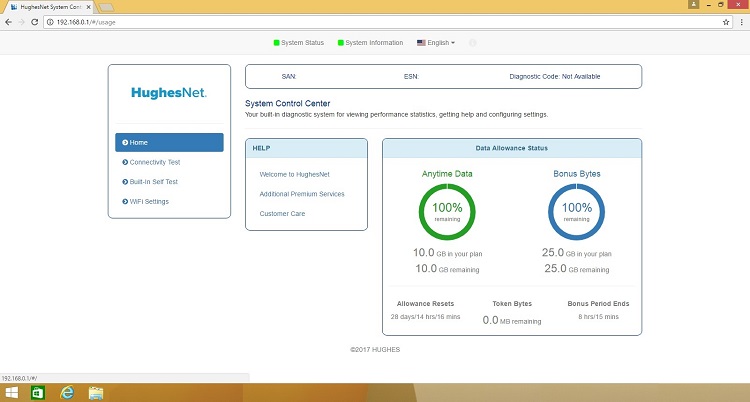The width and height of the screenshot is (750, 402).
Task: Click Diagnostic Code: Not Available text
Action: 555,77
